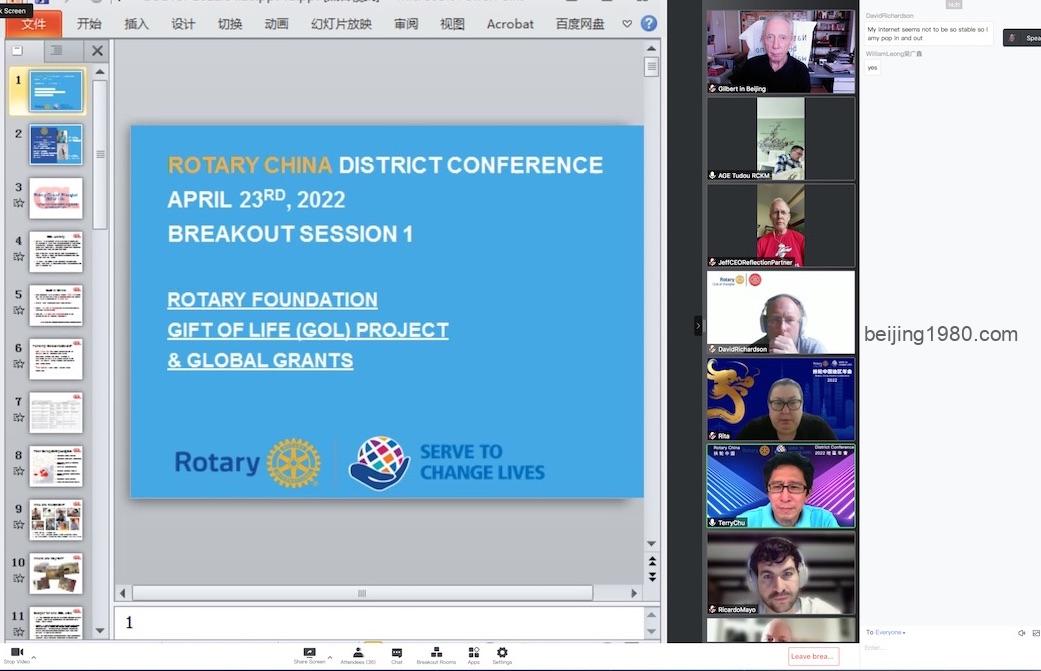This screenshot has height=671, width=1041.
Task: Select slide 7 thumbnail
Action: pyautogui.click(x=56, y=413)
